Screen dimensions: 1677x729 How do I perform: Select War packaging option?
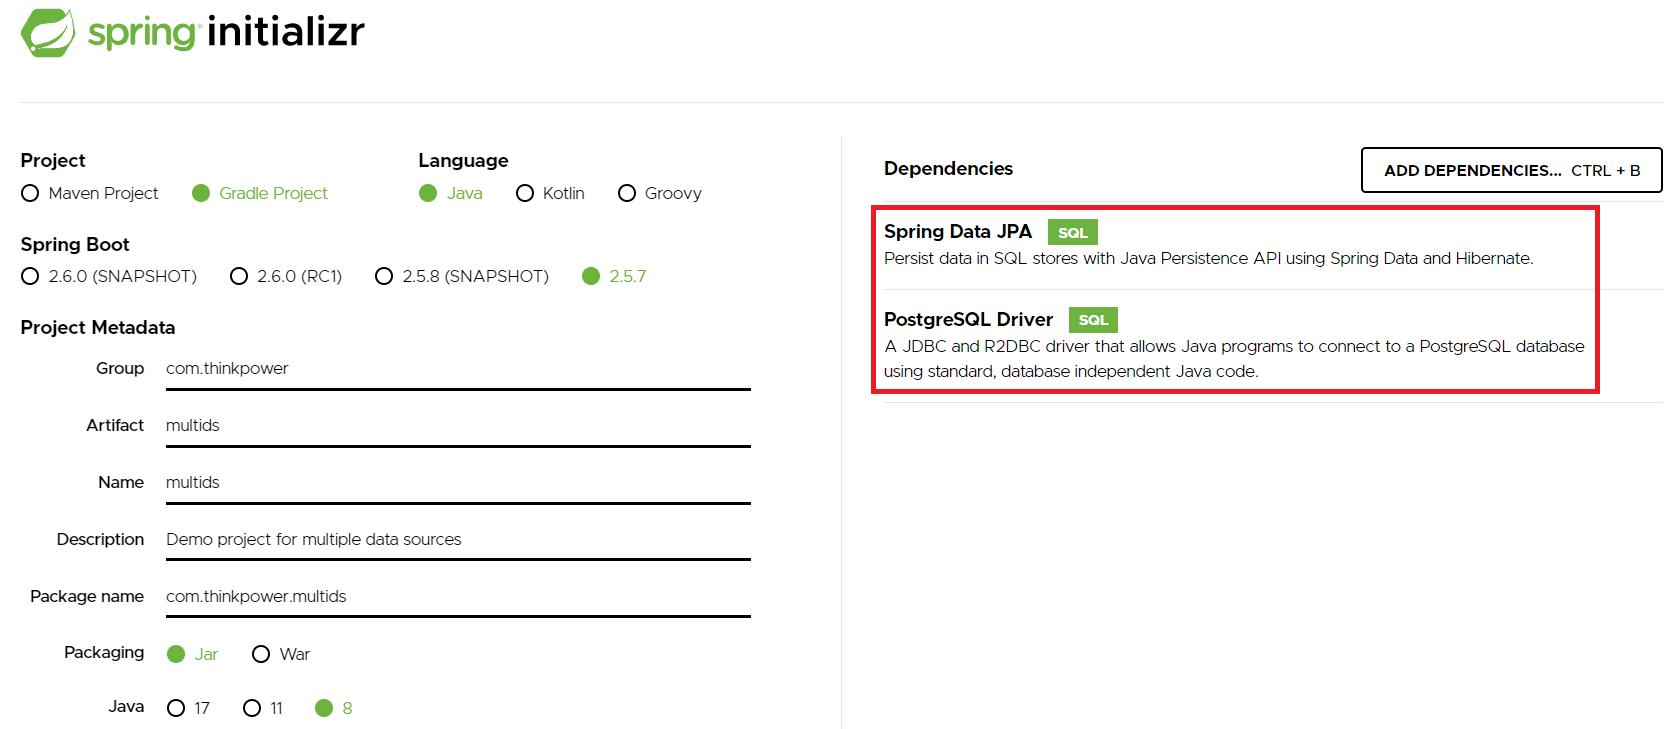(x=261, y=654)
